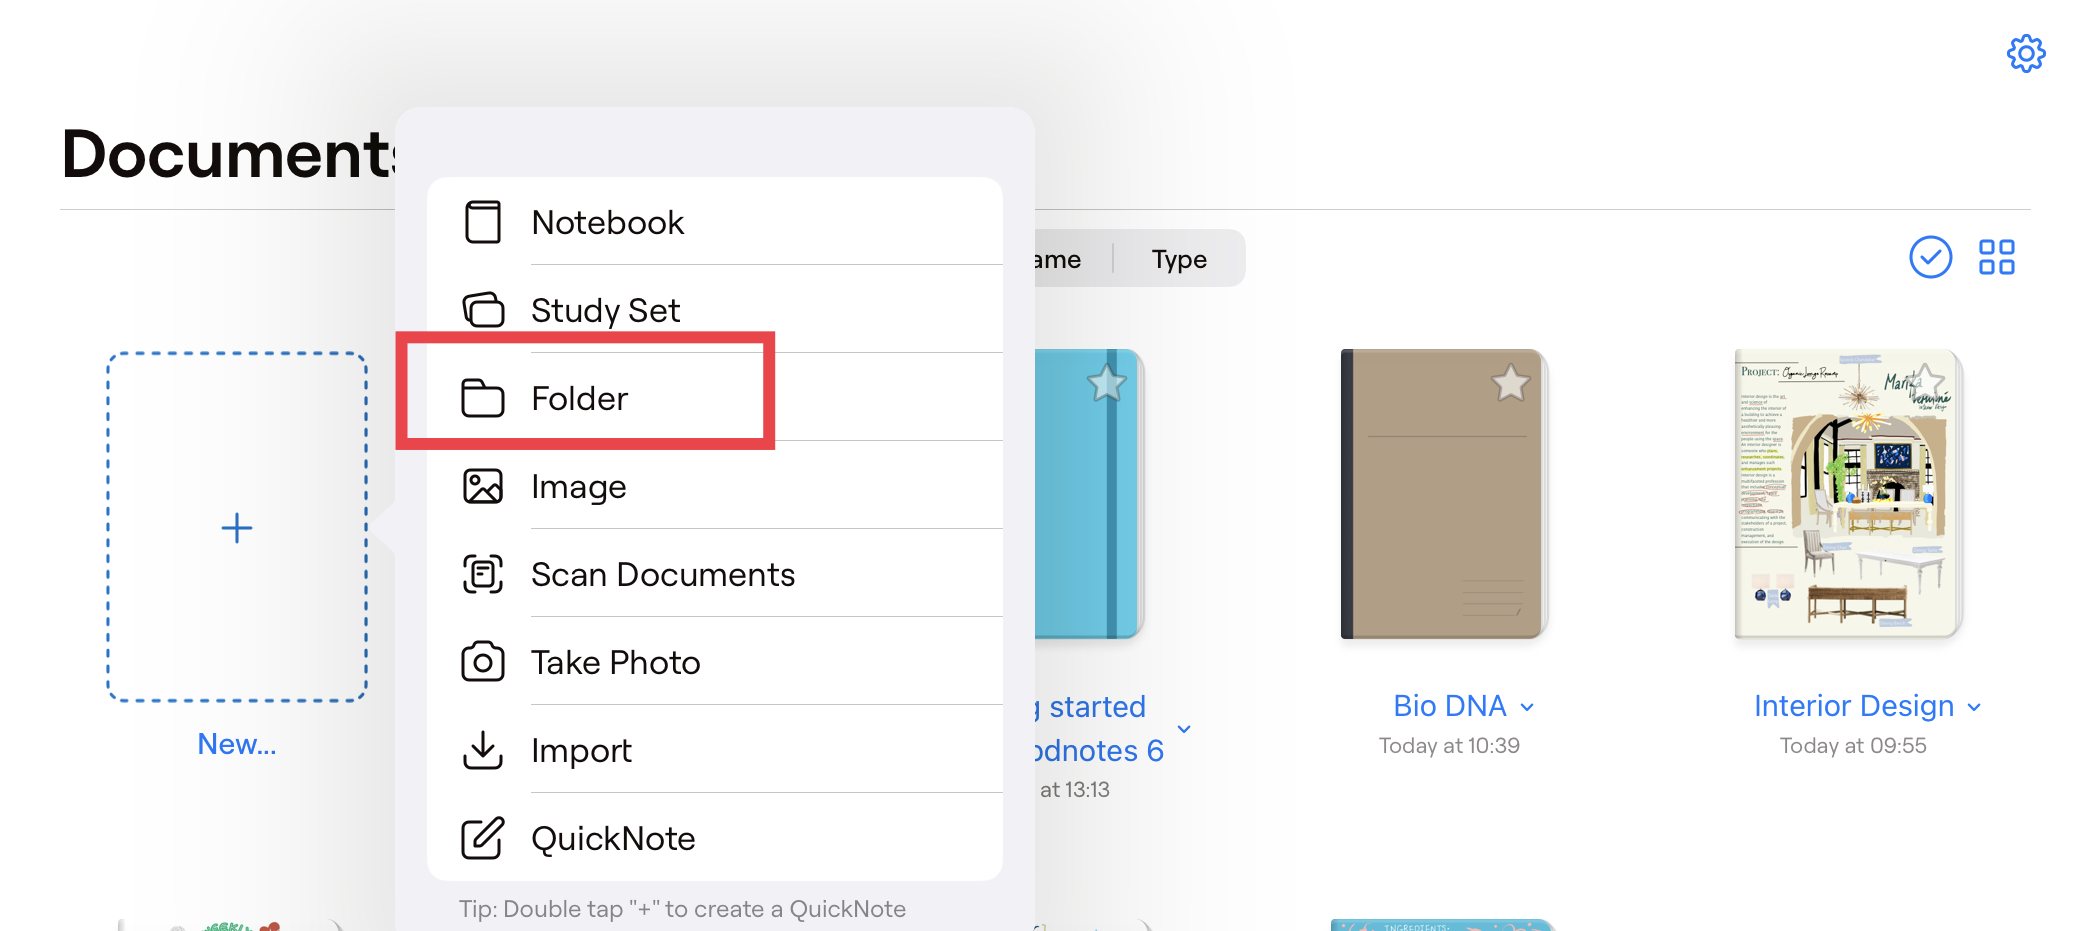Screen dimensions: 2091x931
Task: Open the Bio DNA options dropdown
Action: point(1527,706)
